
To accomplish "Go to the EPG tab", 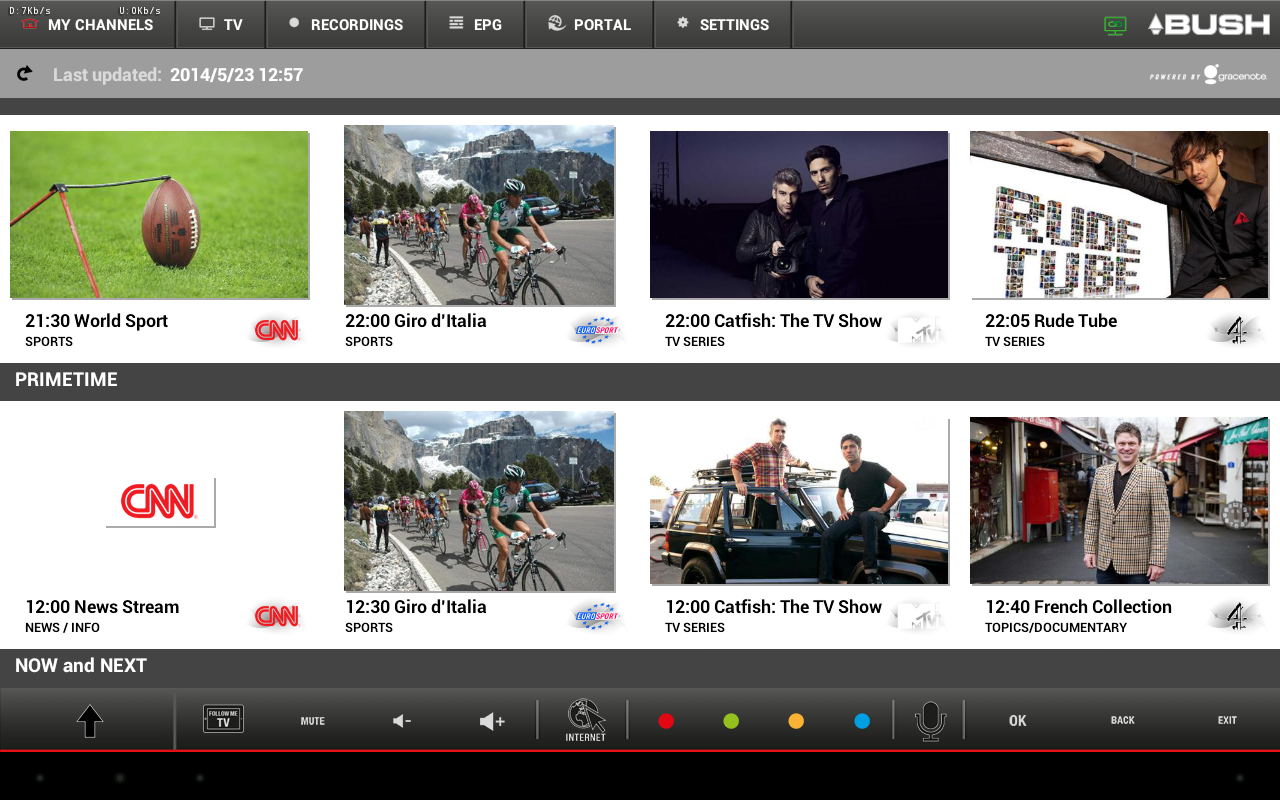I will 475,24.
